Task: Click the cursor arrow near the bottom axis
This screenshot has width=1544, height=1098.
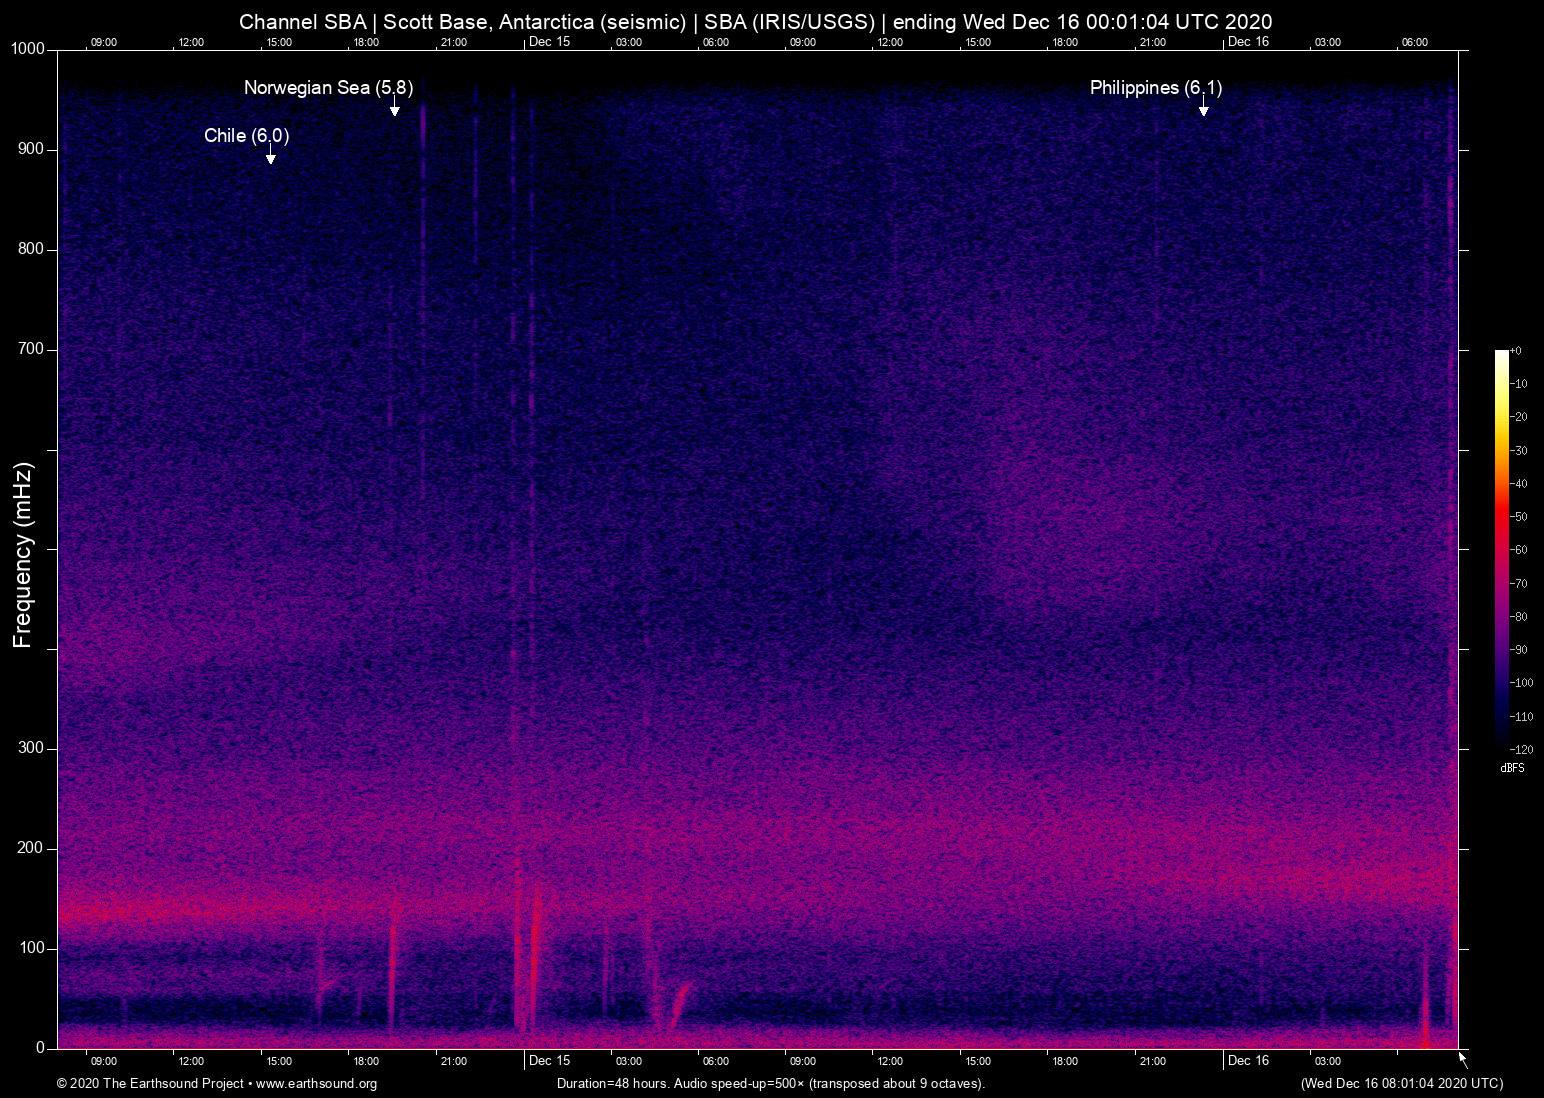Action: (1462, 1057)
